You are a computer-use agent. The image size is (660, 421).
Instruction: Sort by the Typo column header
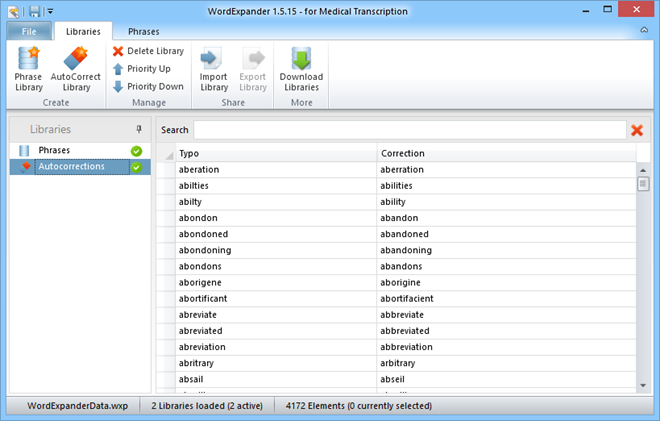click(x=276, y=153)
